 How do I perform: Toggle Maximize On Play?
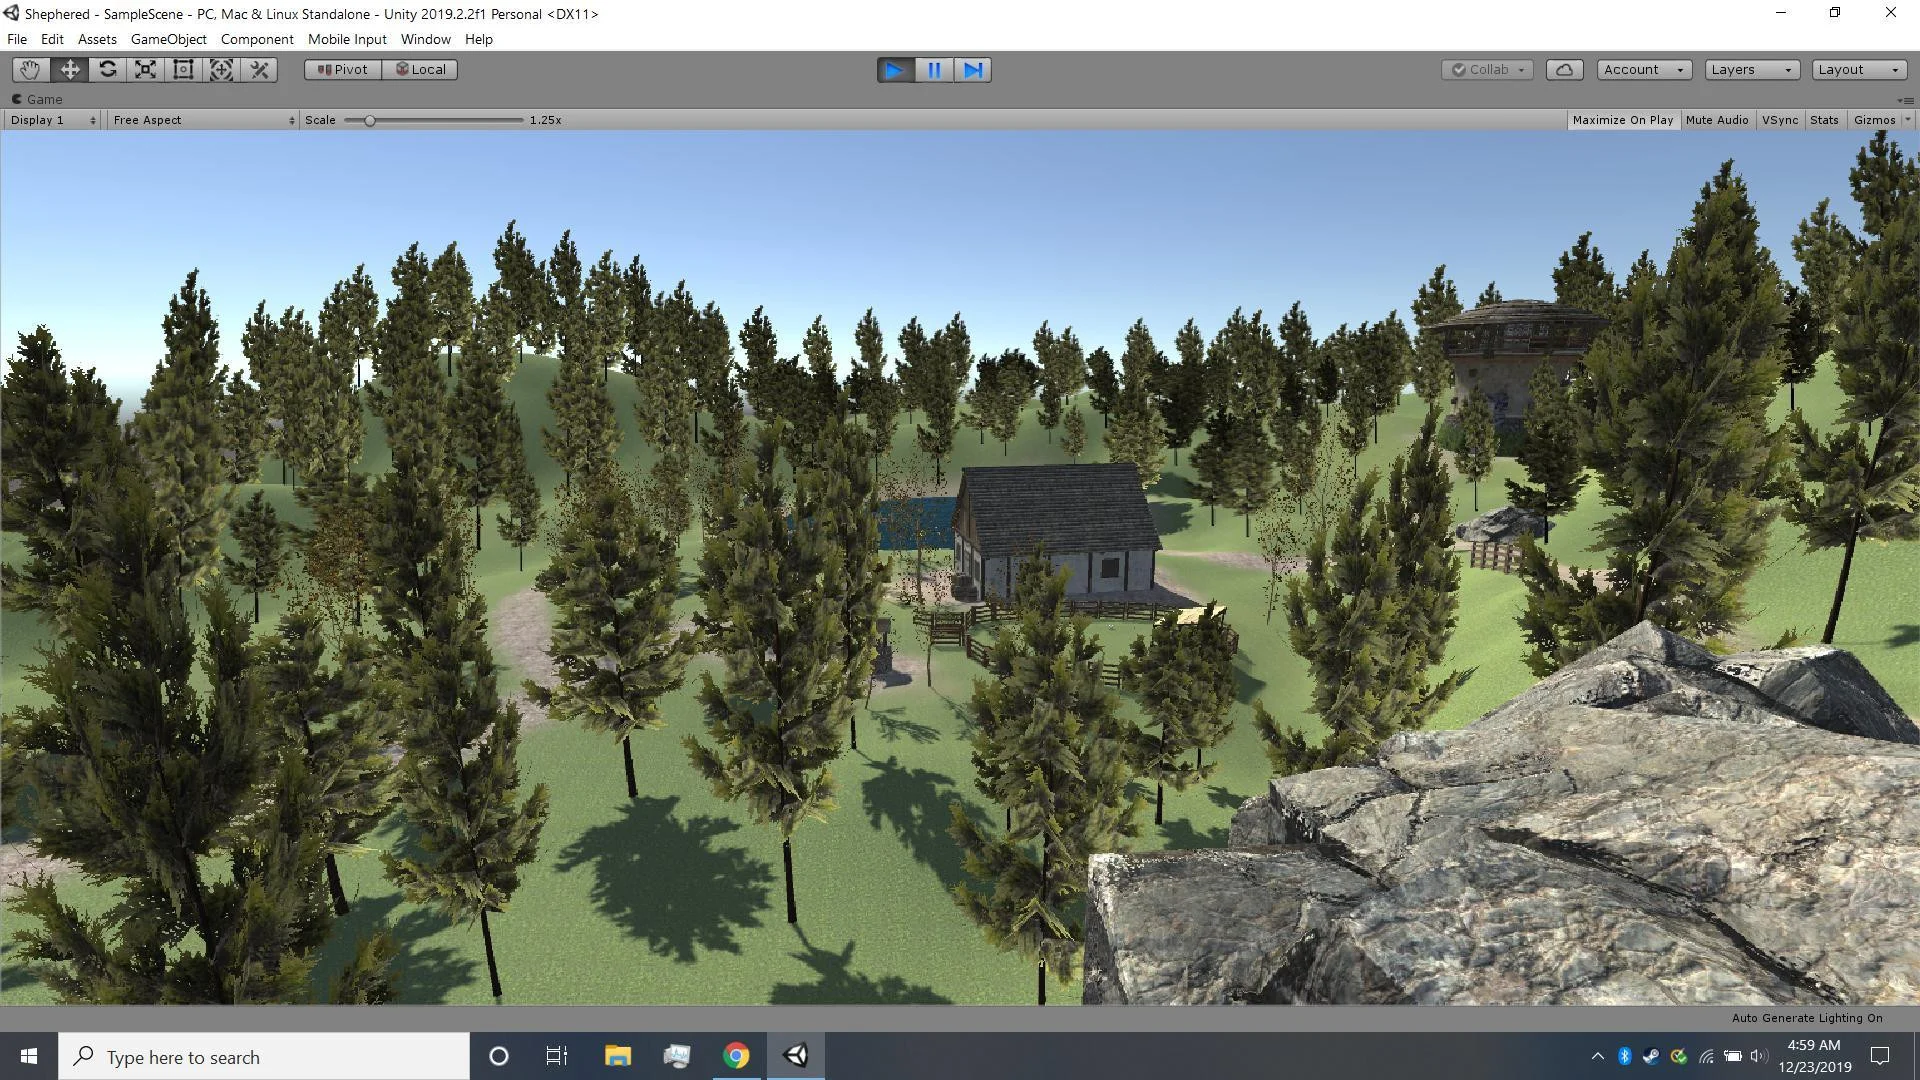click(x=1622, y=120)
